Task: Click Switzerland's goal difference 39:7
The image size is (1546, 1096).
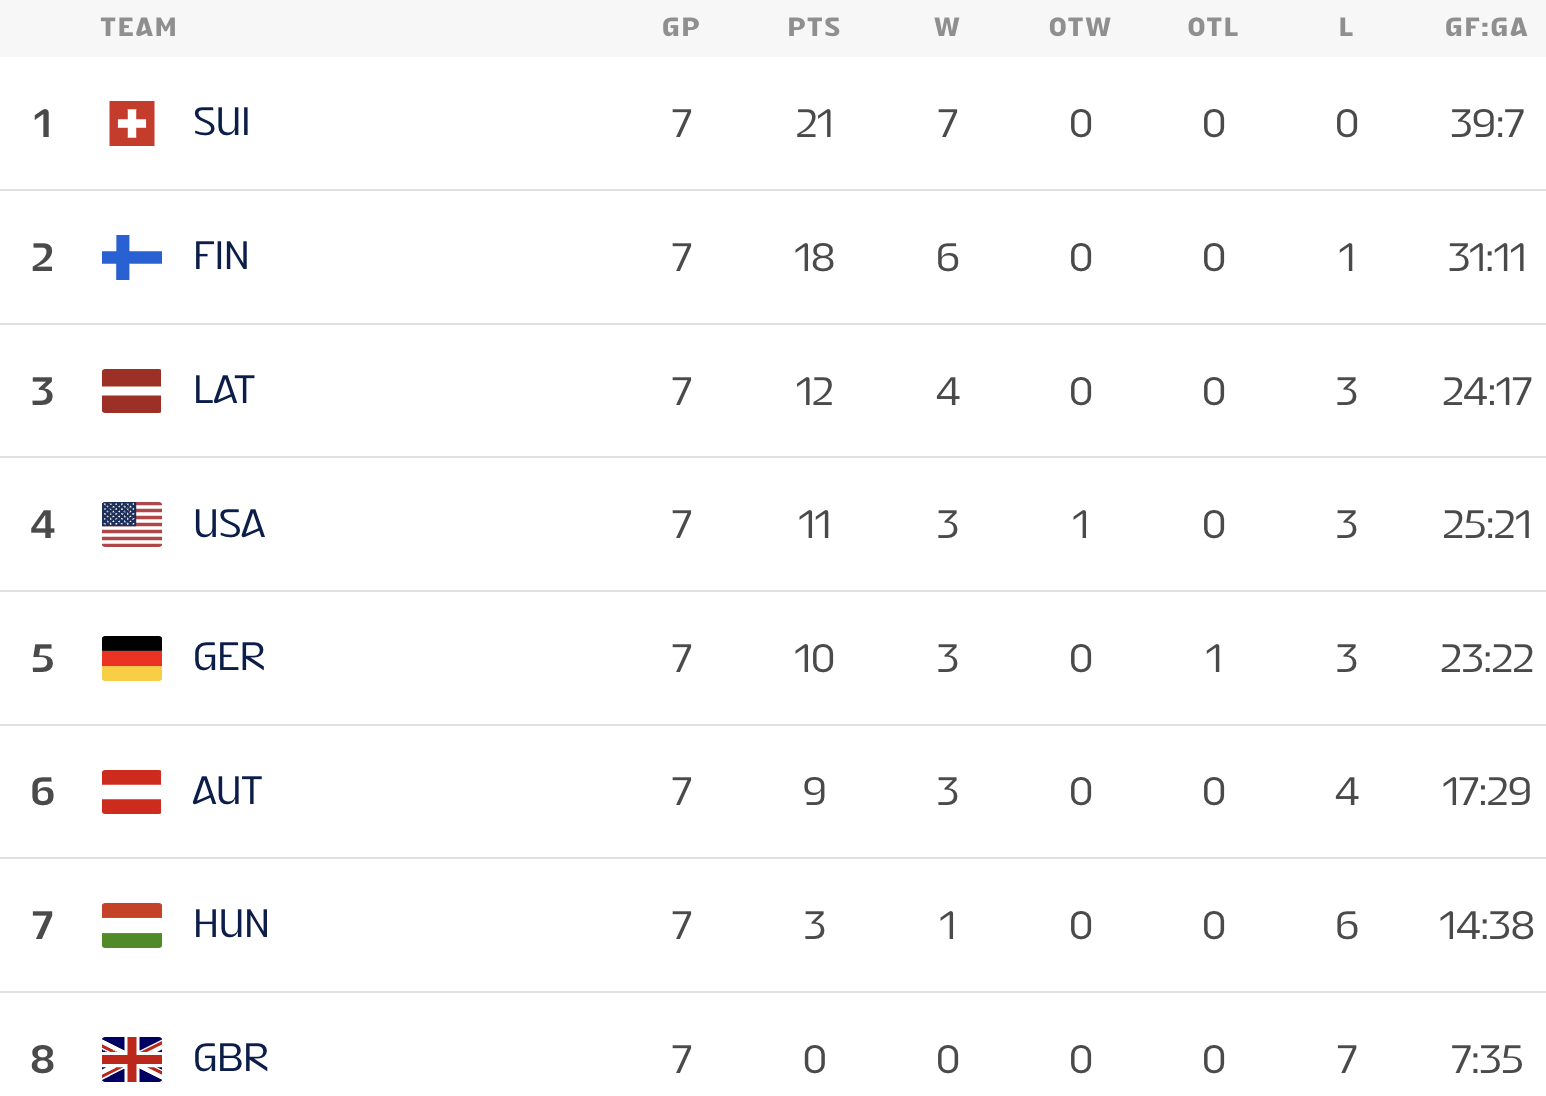Action: coord(1487,124)
